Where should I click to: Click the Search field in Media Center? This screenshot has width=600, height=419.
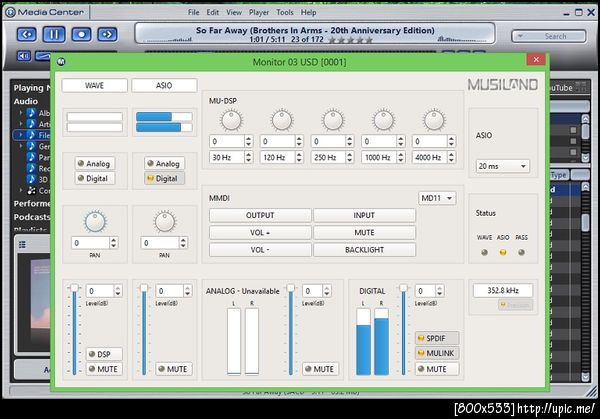coord(549,36)
